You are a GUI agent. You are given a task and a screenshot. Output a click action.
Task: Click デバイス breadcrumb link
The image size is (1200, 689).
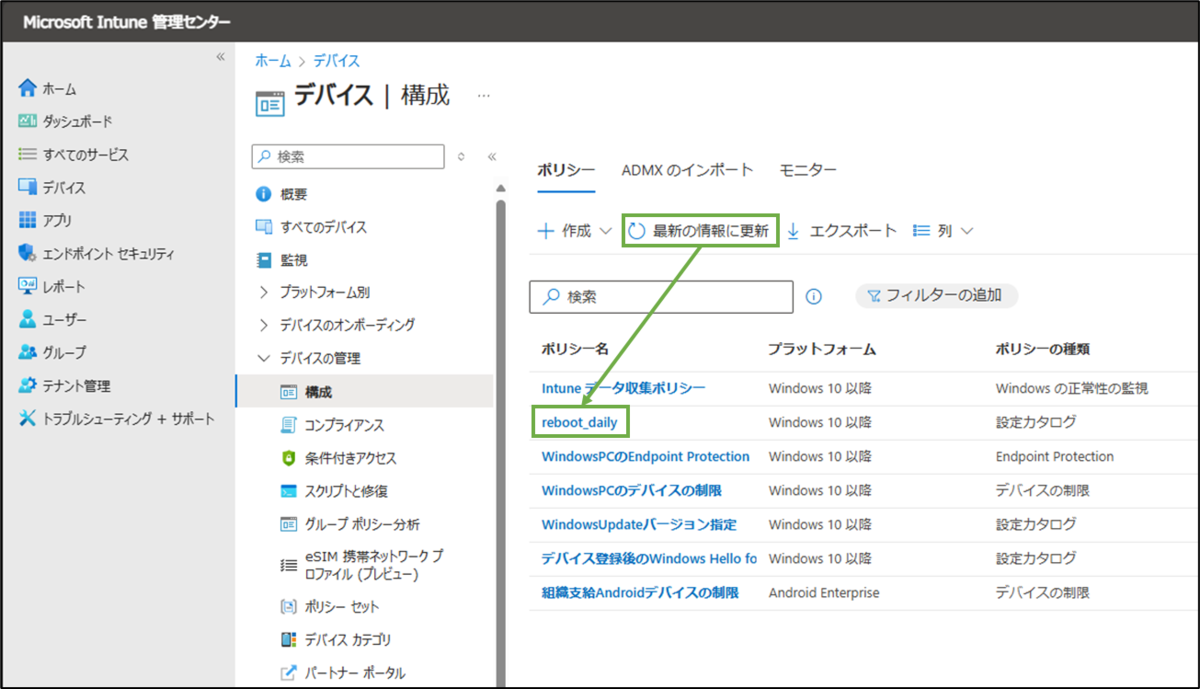(337, 61)
